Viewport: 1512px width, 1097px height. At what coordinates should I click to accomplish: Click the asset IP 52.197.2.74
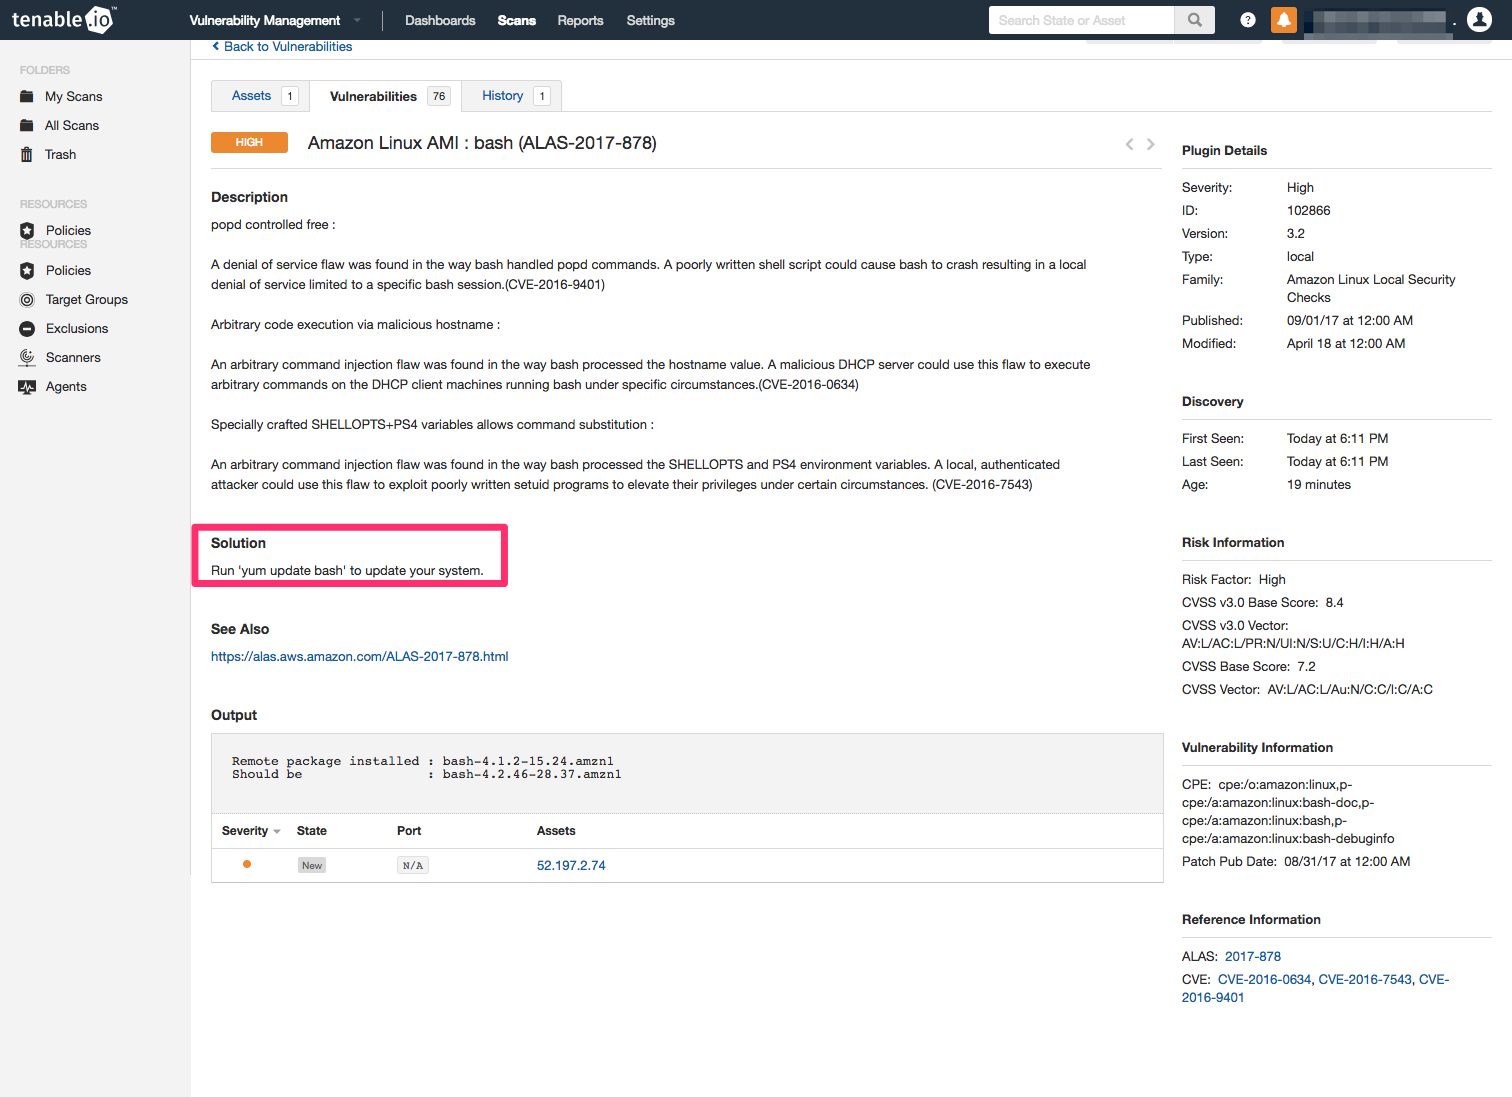pos(571,866)
